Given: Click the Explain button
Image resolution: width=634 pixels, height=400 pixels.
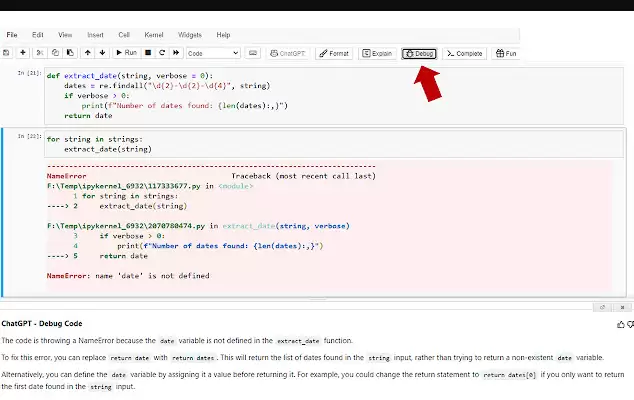Looking at the screenshot, I should 377,53.
